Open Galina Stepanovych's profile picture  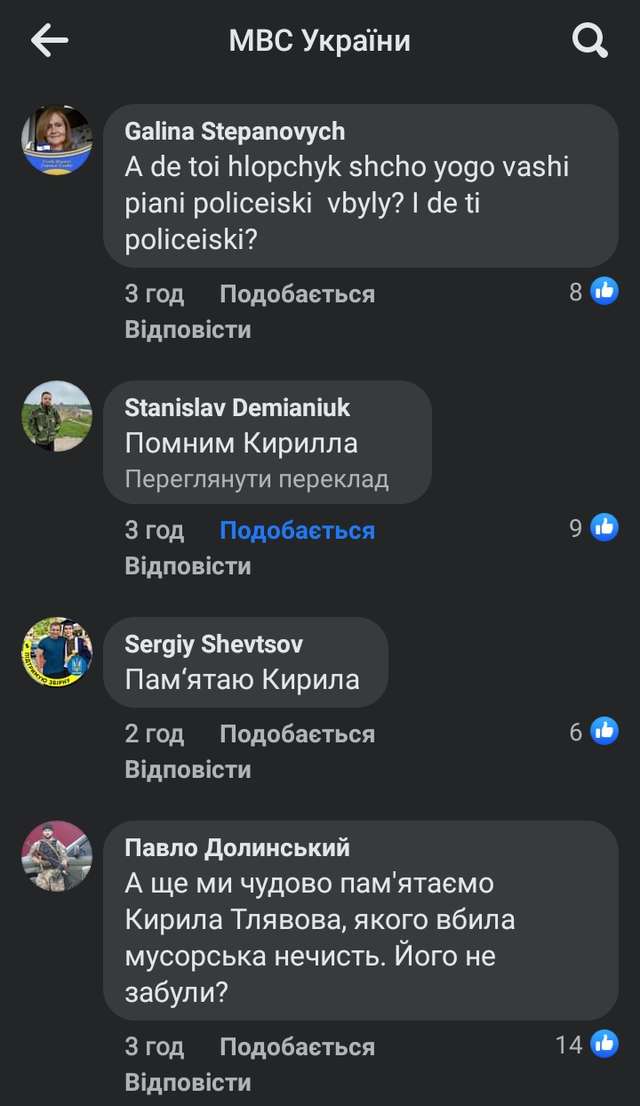tap(57, 140)
